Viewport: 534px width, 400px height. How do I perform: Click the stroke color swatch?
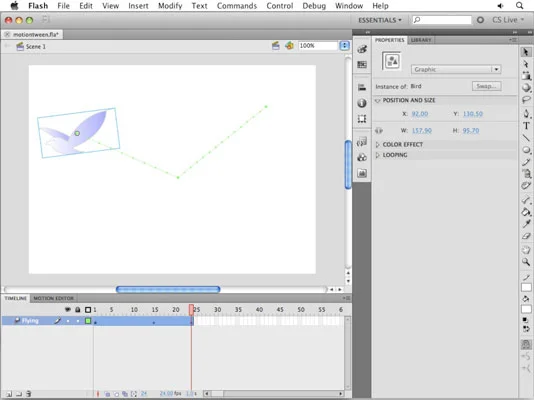526,288
